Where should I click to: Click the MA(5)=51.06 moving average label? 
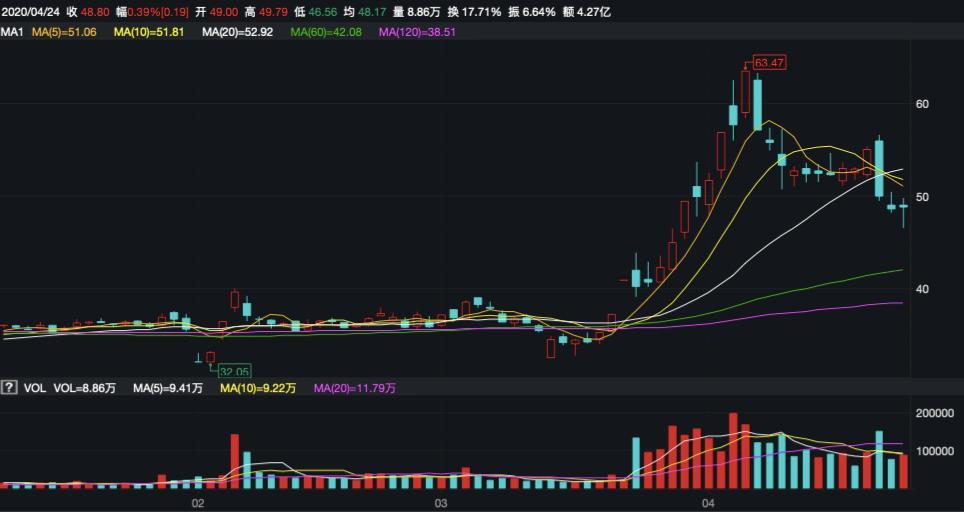64,32
